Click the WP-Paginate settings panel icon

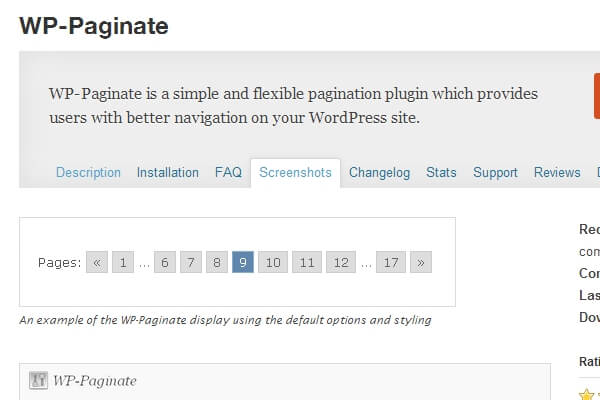coord(38,380)
